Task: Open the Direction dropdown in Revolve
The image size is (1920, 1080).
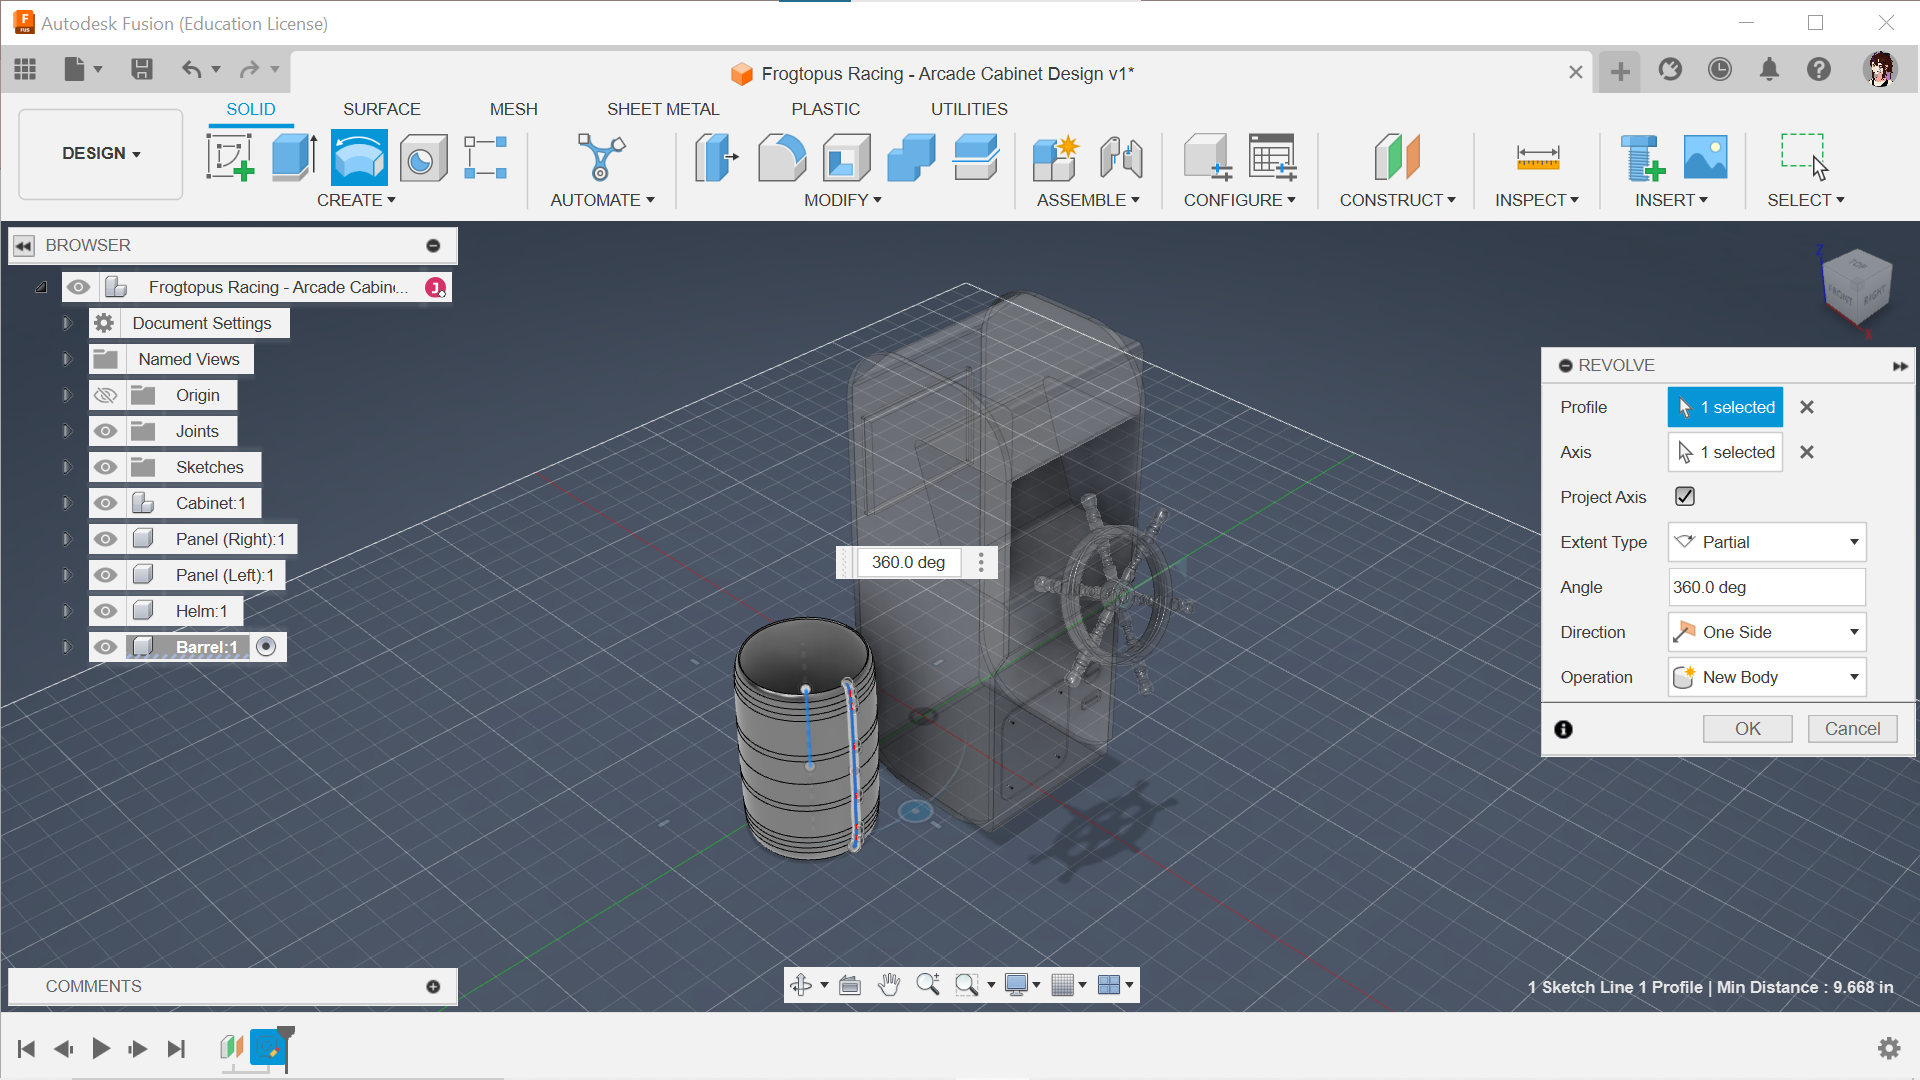Action: pyautogui.click(x=1767, y=630)
